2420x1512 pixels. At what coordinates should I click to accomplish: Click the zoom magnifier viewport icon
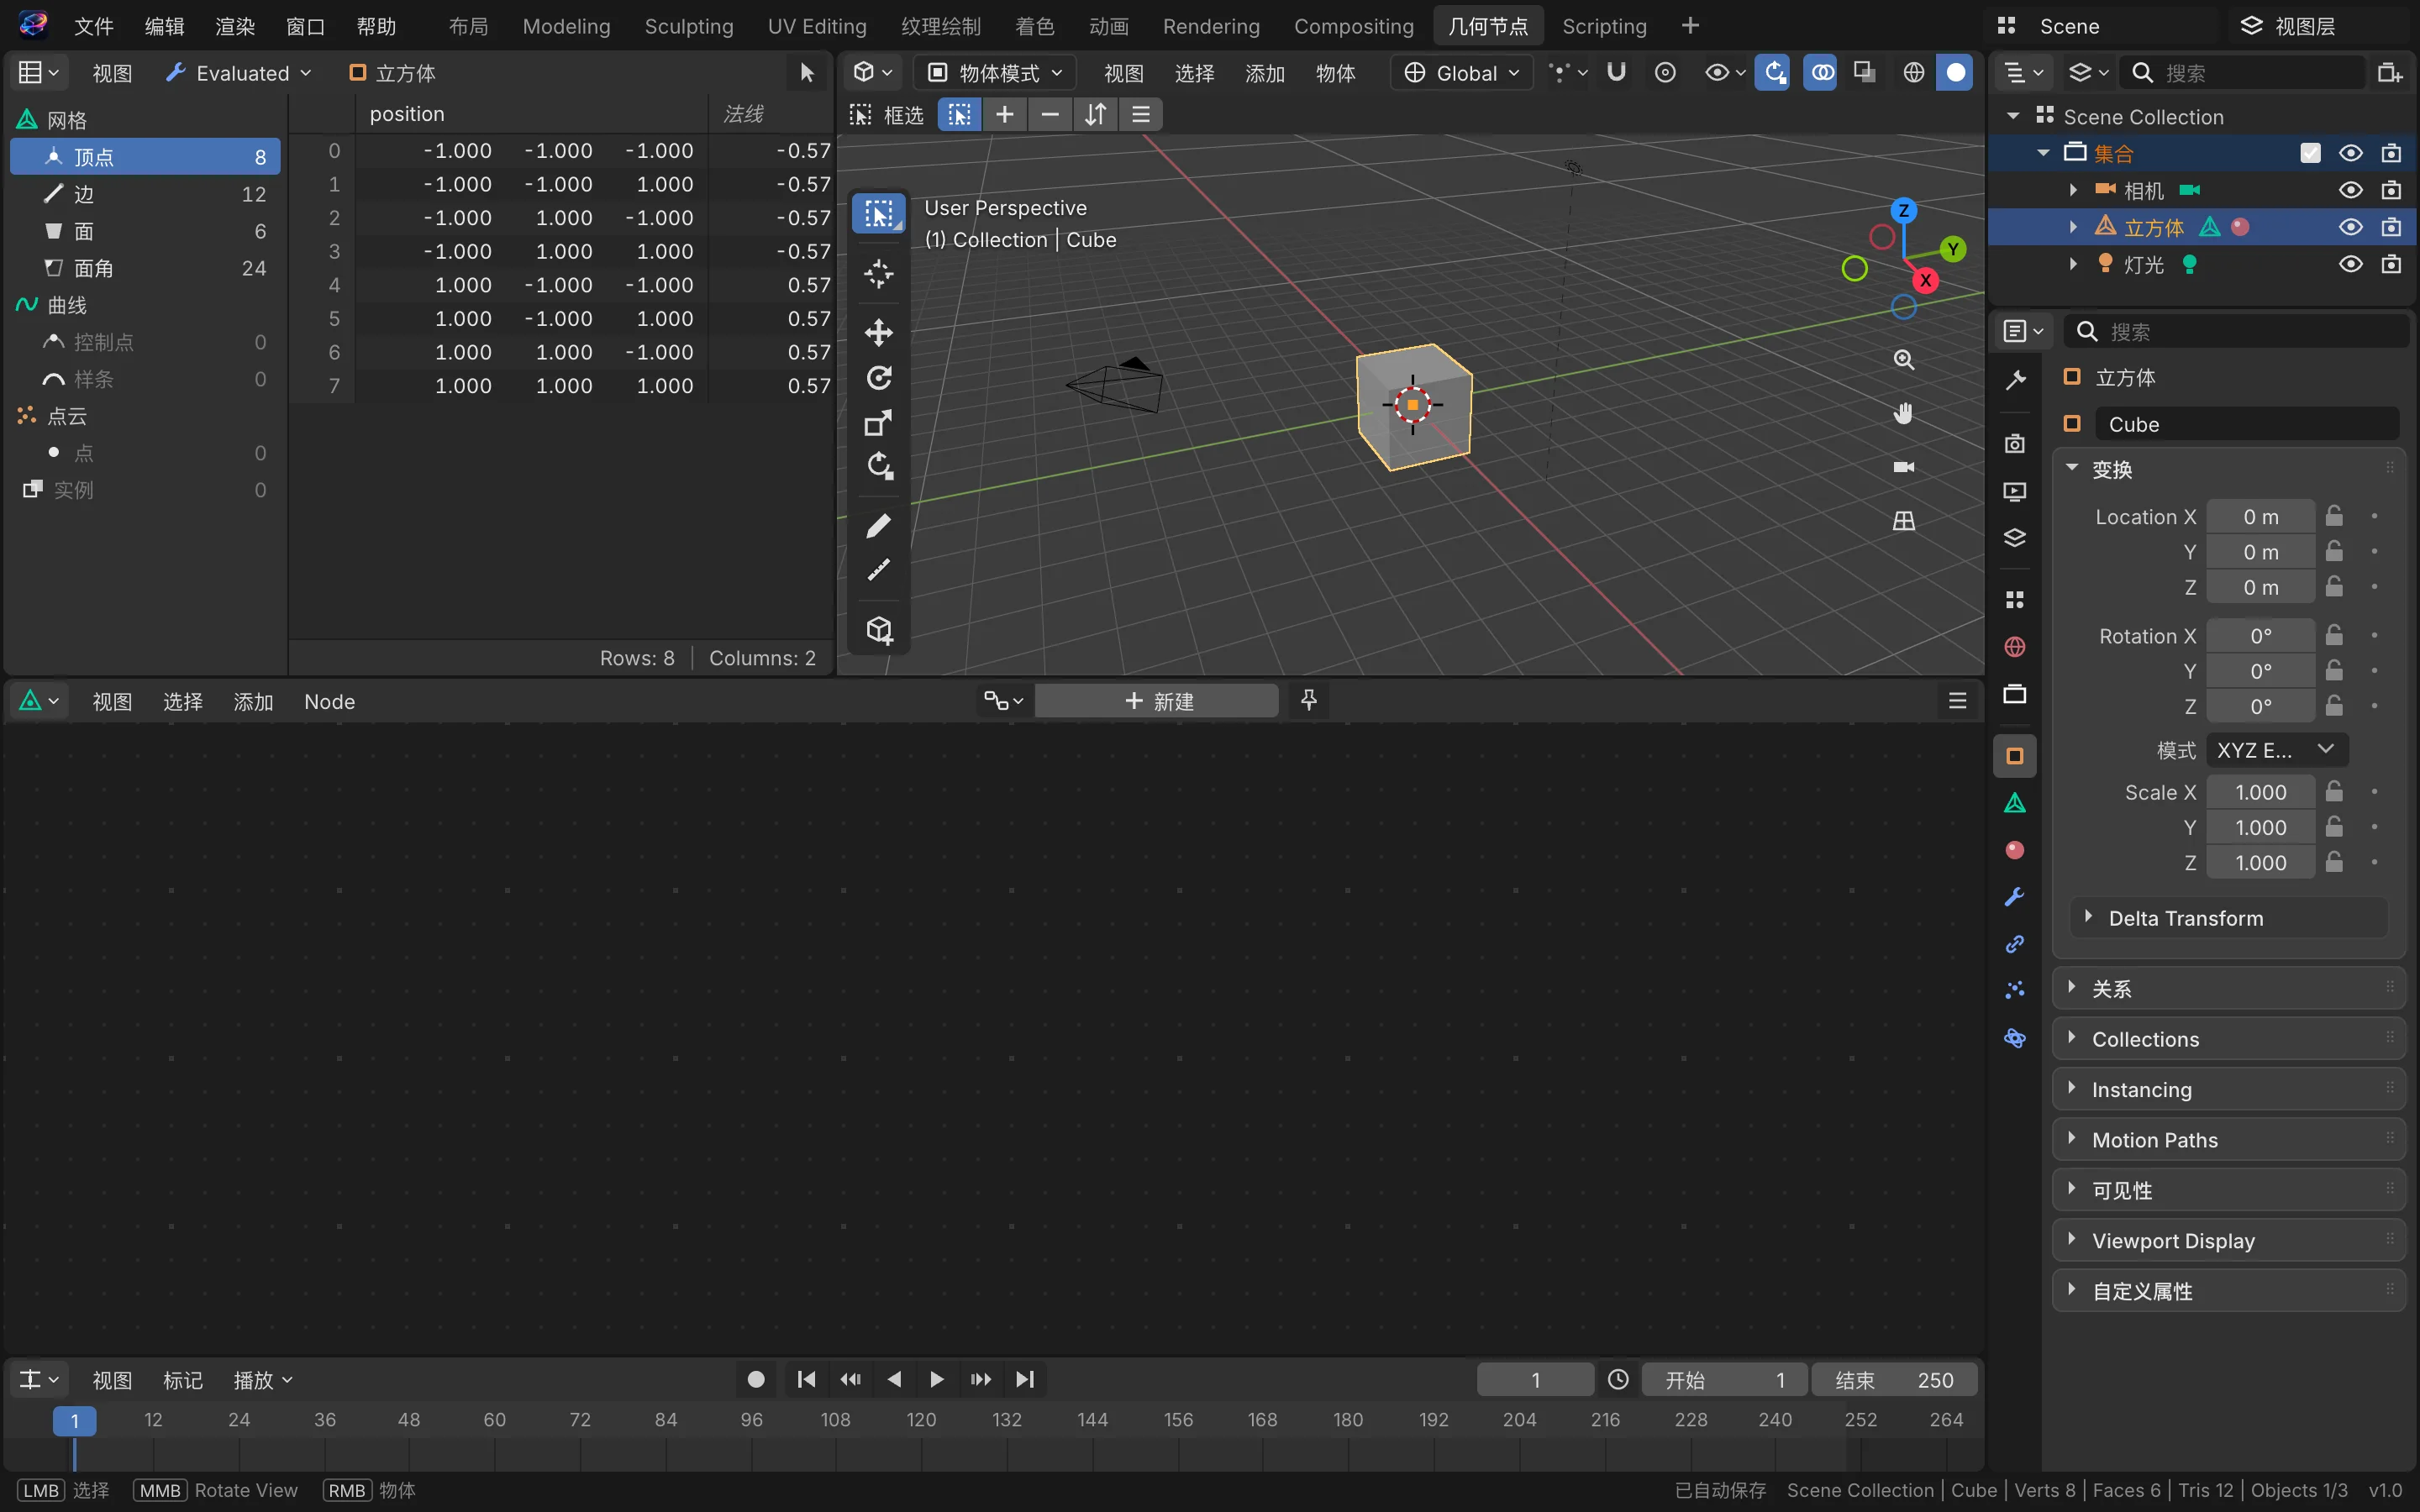1903,360
